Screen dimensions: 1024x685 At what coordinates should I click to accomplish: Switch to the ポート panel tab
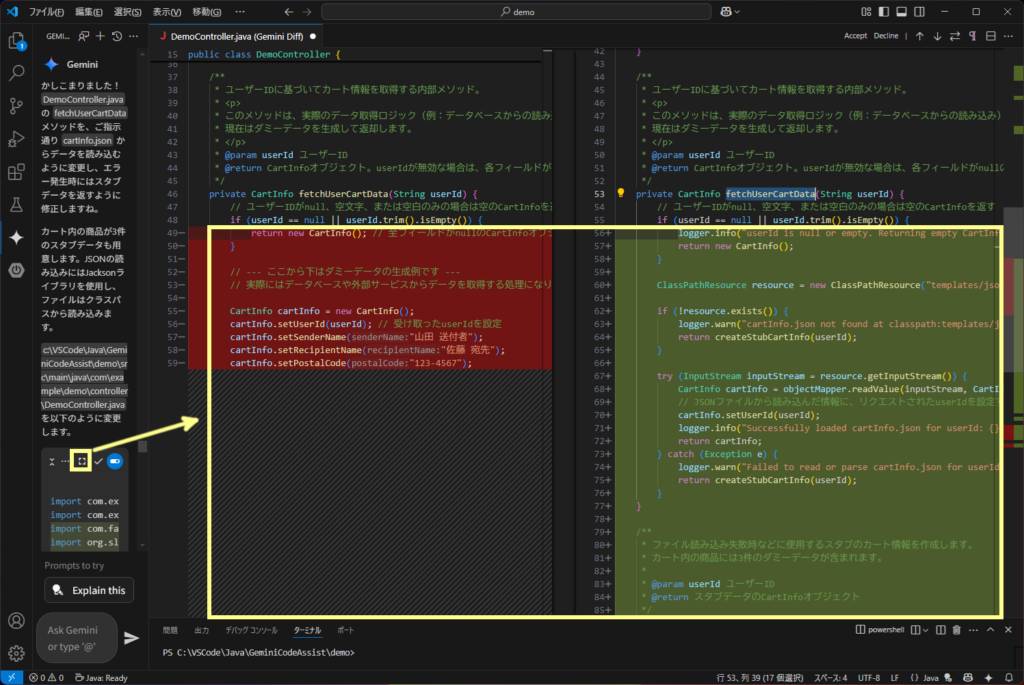[x=345, y=630]
